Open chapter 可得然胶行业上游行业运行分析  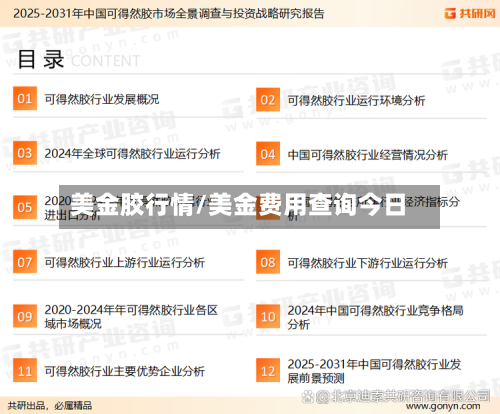point(125,263)
